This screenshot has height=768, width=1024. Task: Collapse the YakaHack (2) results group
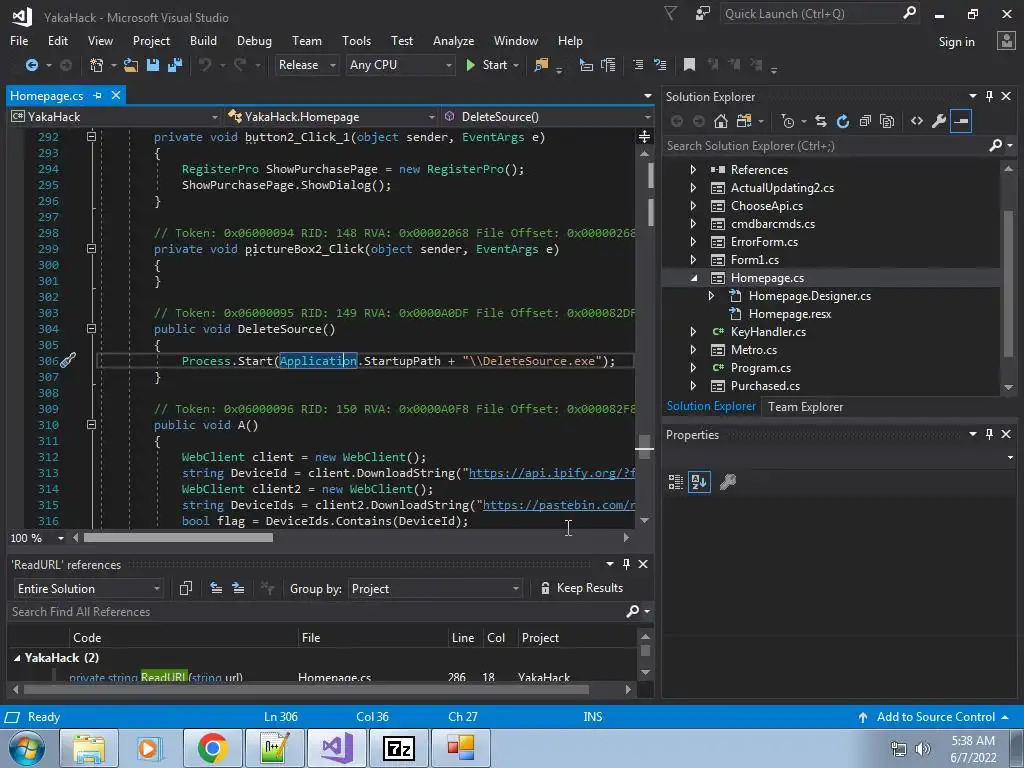[17, 658]
